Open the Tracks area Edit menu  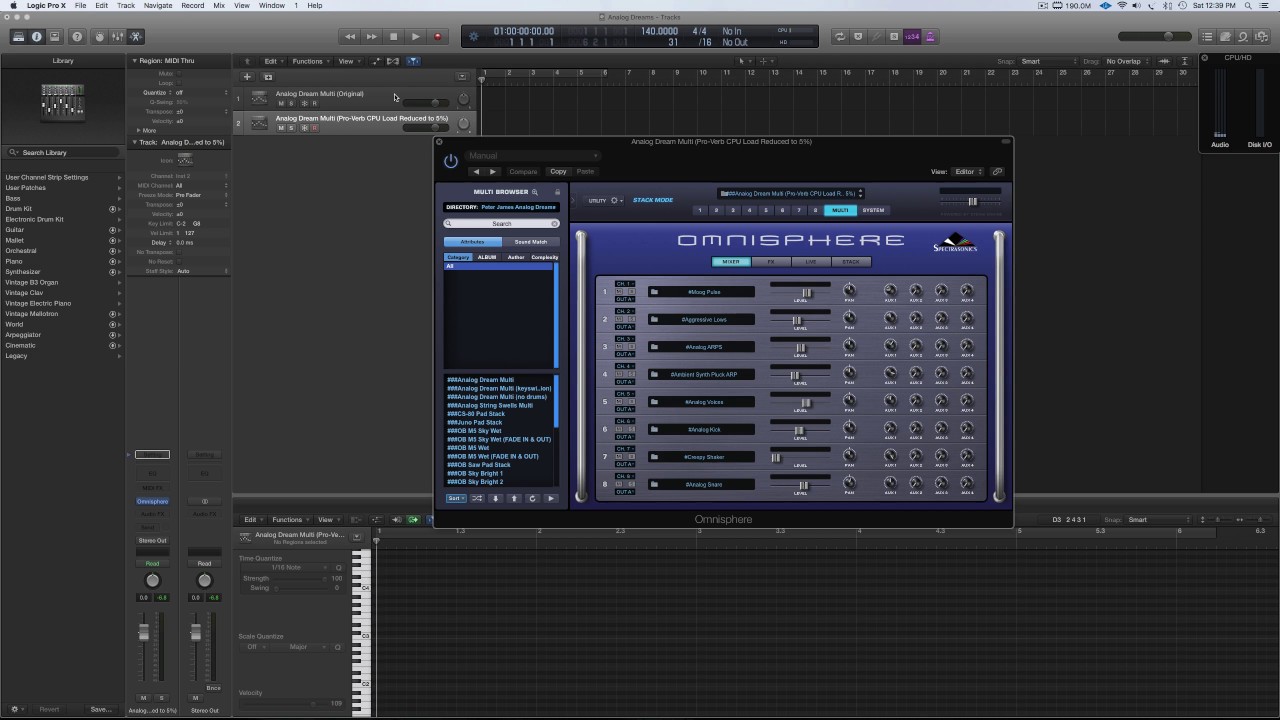pyautogui.click(x=273, y=61)
